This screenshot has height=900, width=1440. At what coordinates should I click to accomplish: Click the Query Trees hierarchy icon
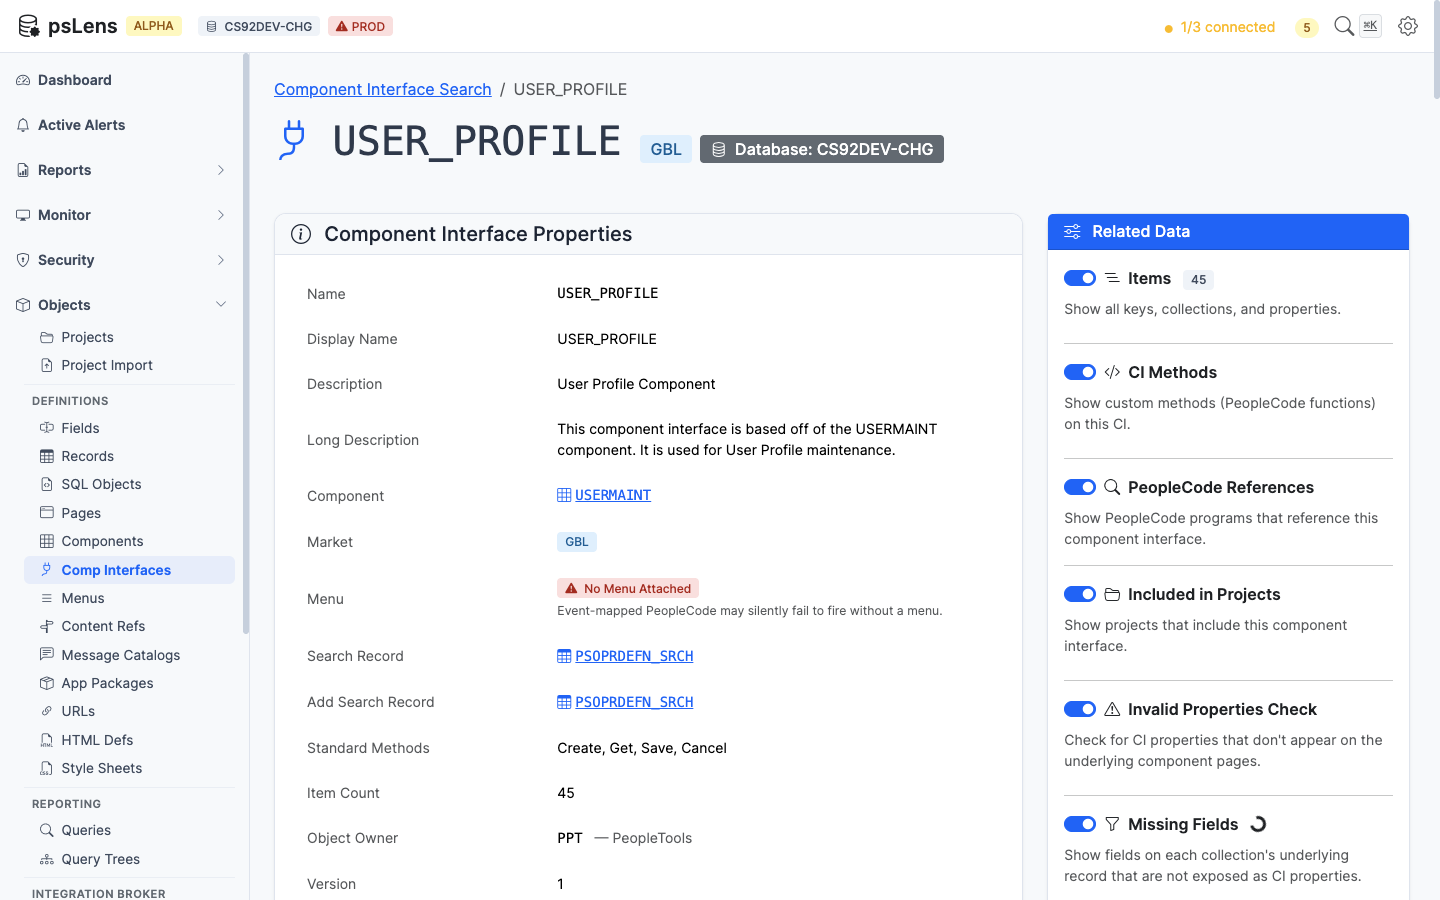coord(47,859)
